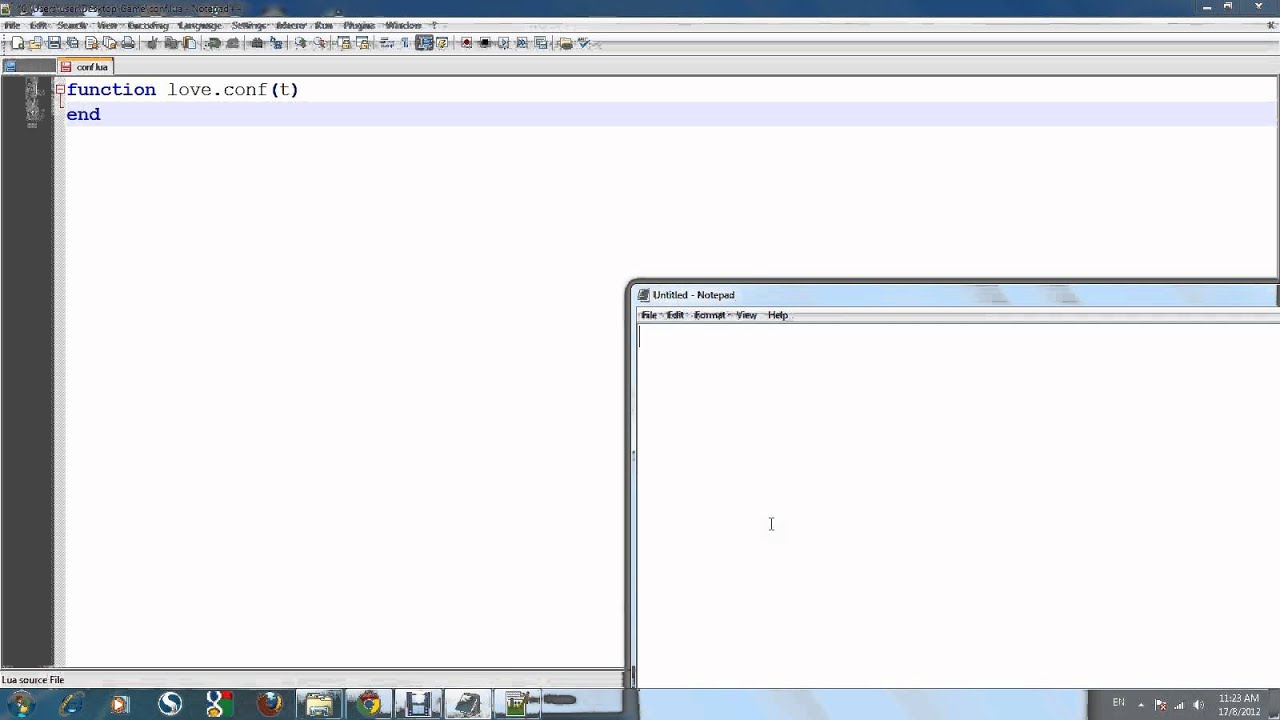Open the Help menu in Untitled Notepad
1280x720 pixels.
[778, 315]
